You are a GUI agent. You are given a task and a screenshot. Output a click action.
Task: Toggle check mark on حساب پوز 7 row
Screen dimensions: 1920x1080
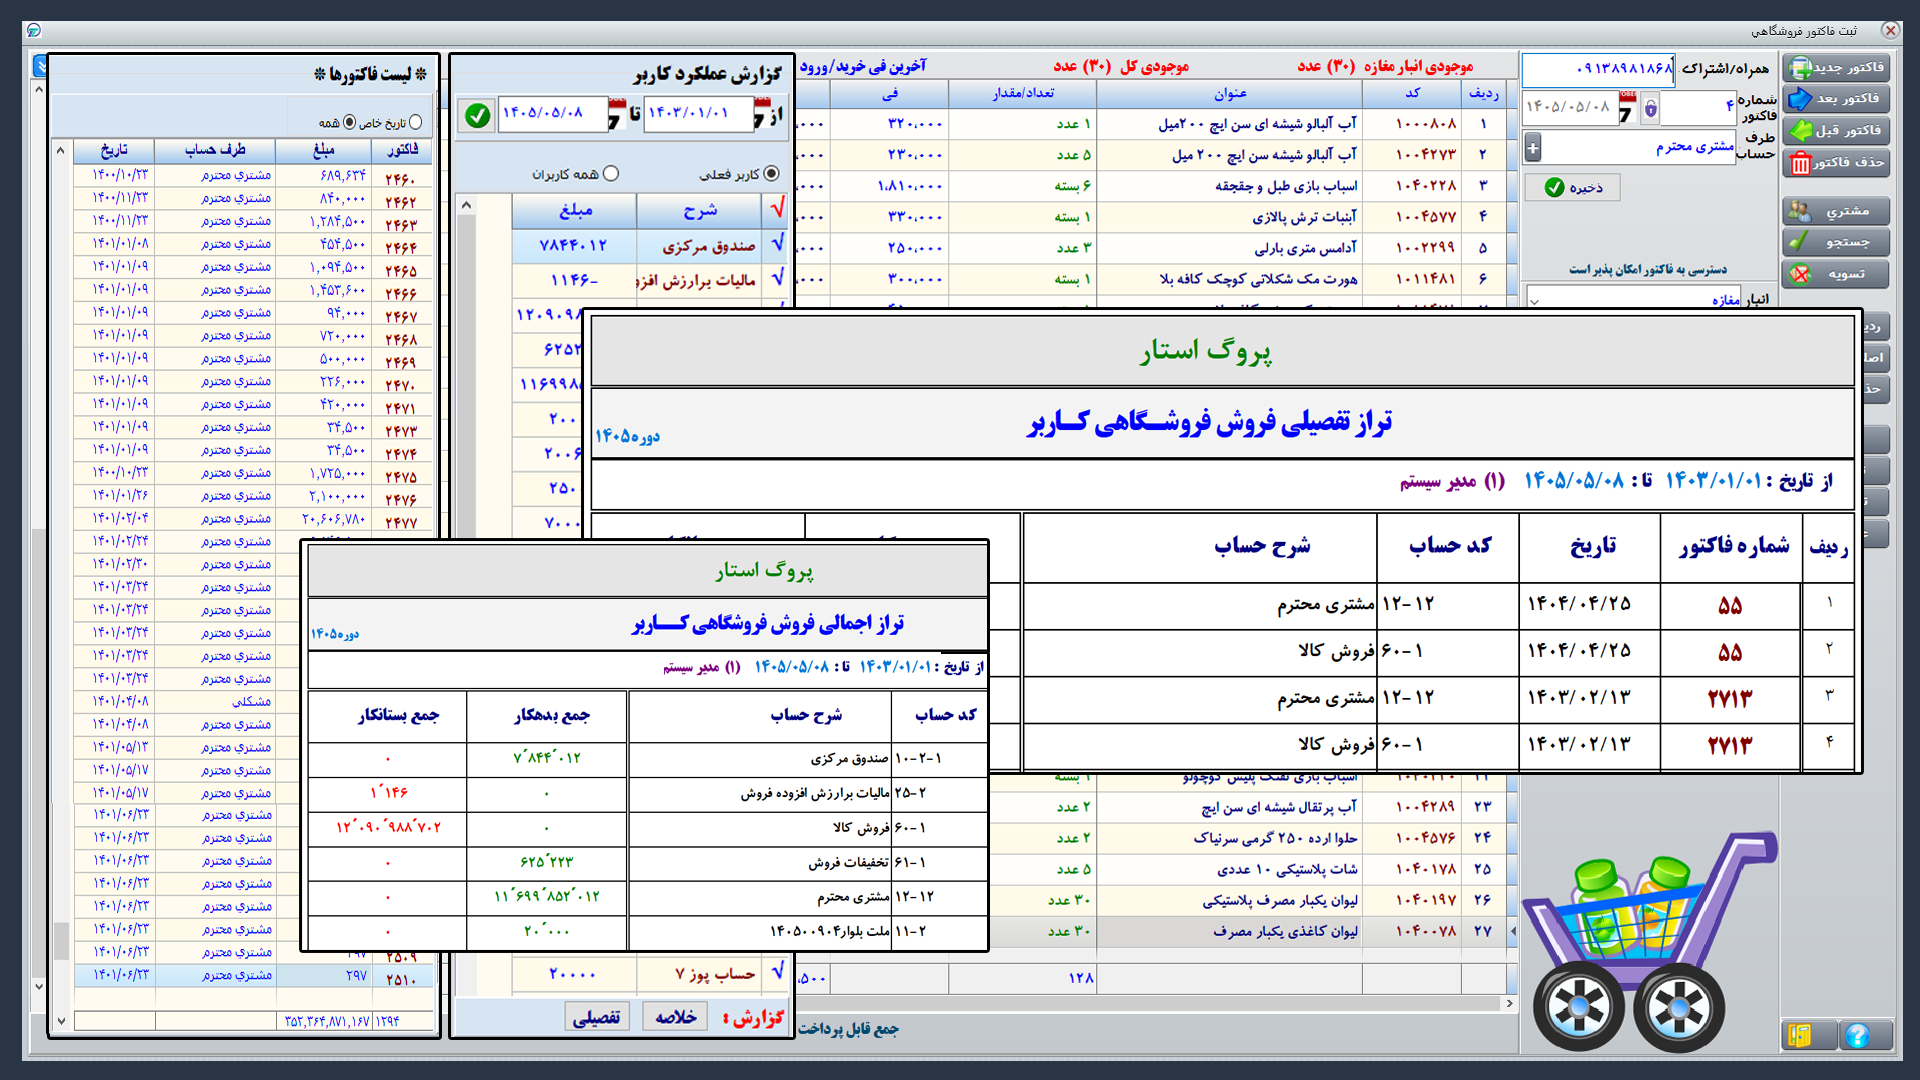tap(777, 972)
